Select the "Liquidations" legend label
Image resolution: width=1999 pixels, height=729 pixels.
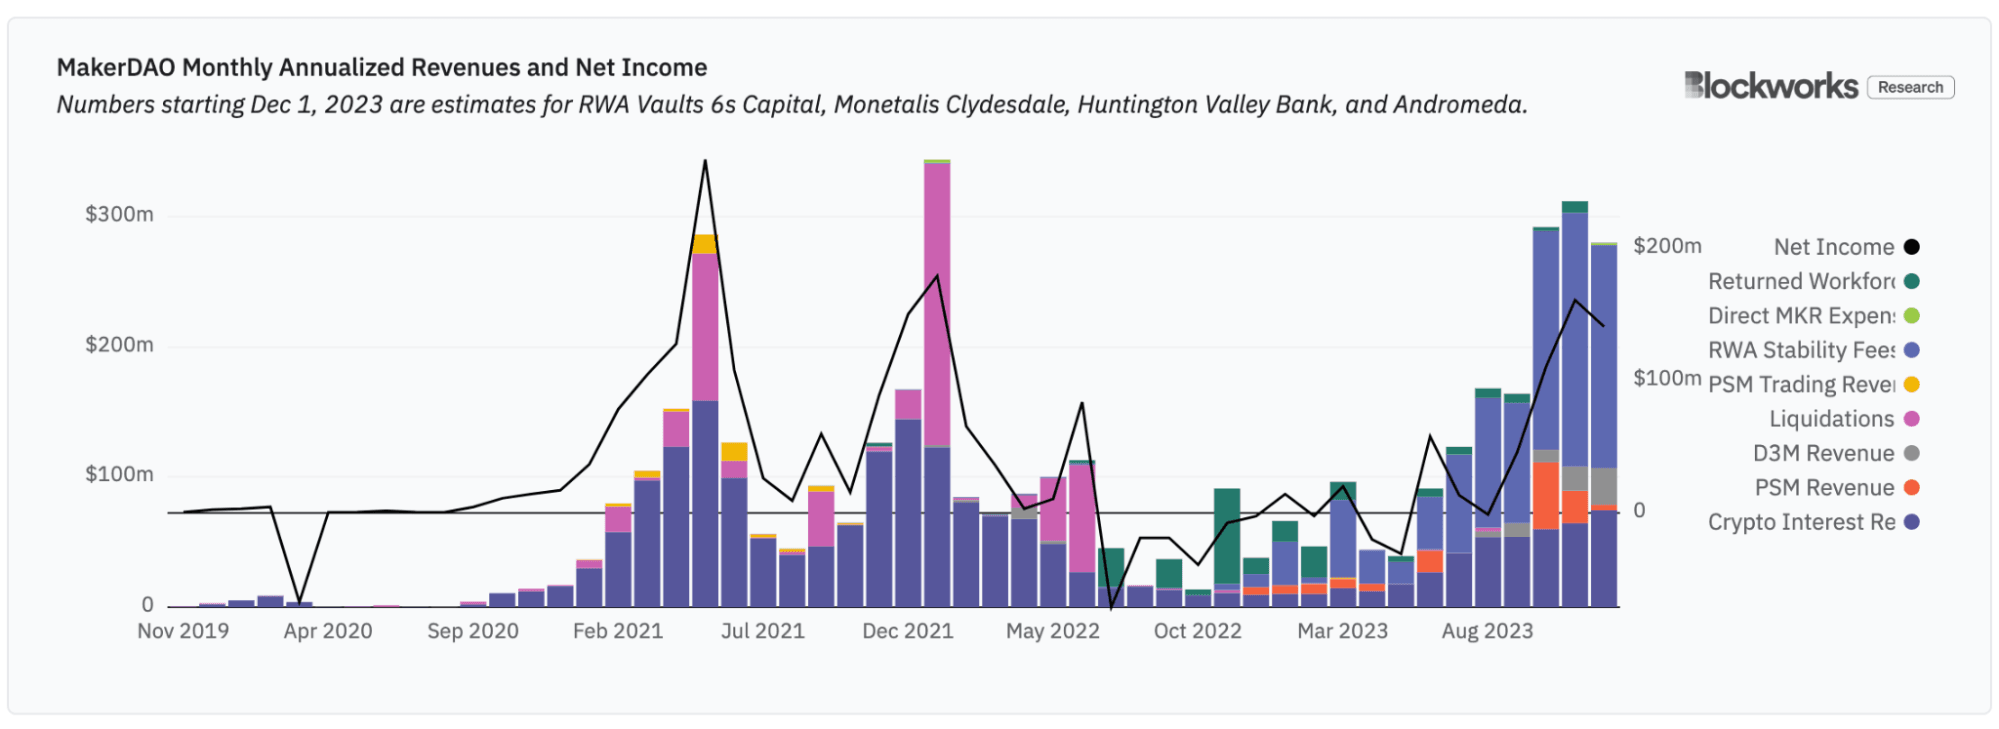click(1832, 419)
